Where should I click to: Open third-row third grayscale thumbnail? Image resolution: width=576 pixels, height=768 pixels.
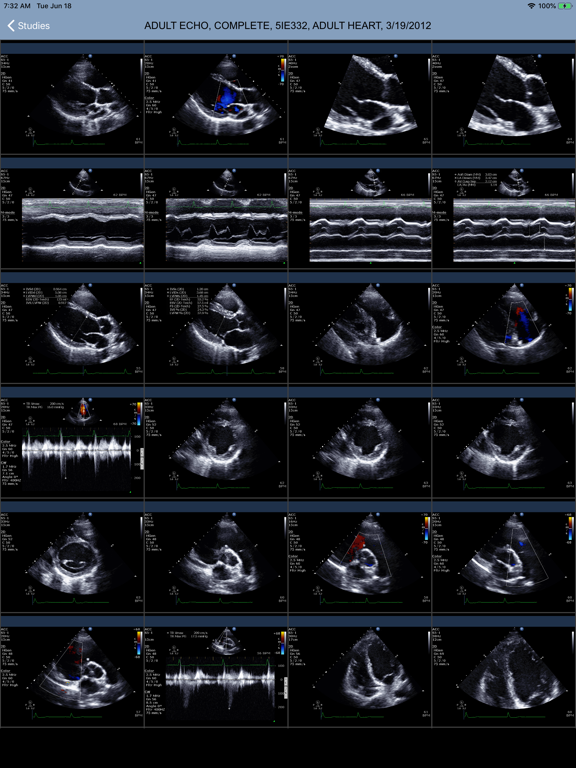(360, 328)
